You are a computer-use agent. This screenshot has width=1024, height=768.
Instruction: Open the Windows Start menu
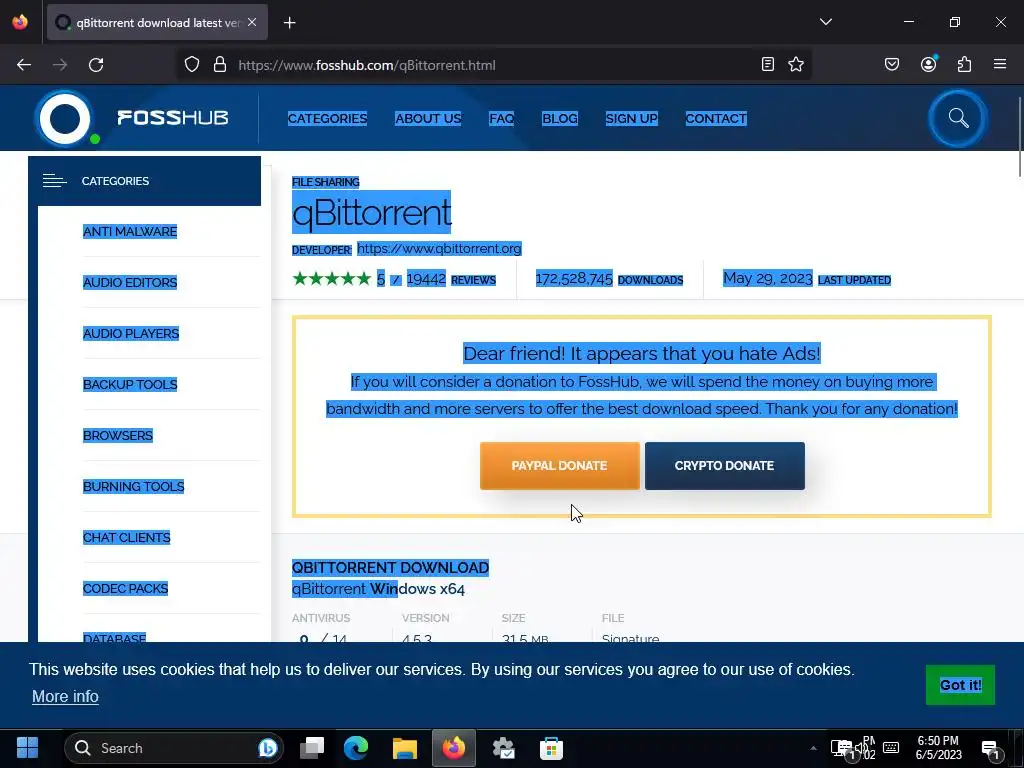[x=27, y=748]
